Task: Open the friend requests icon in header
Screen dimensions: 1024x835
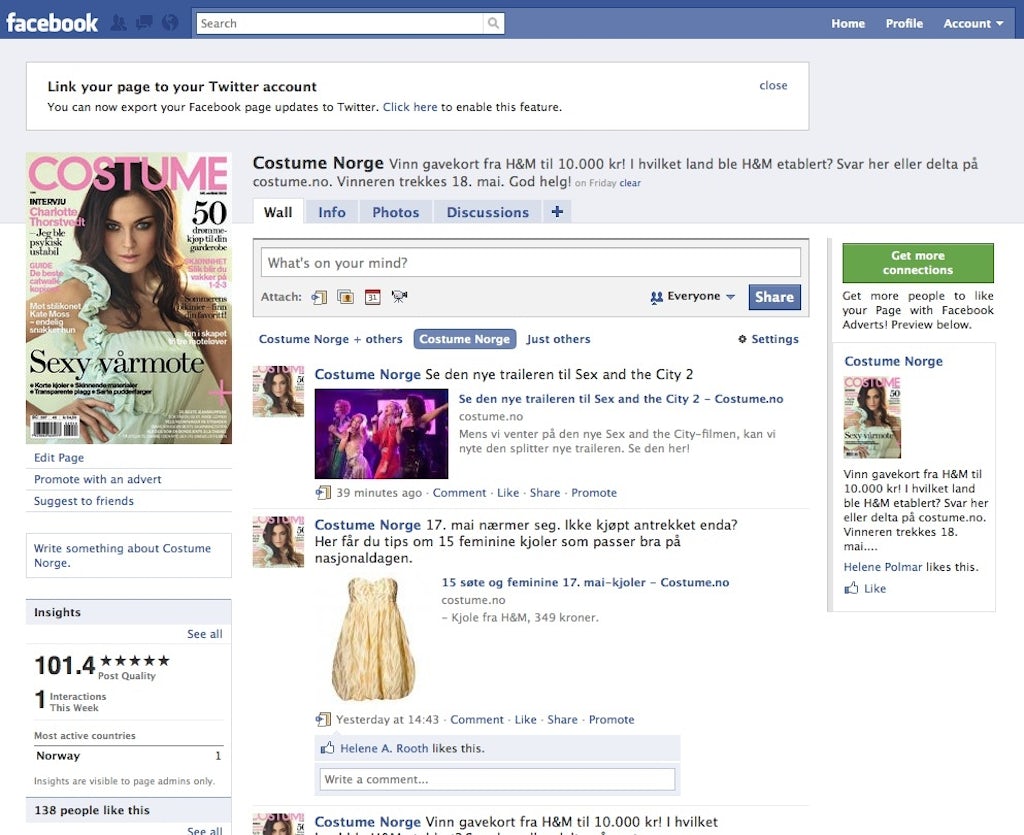Action: click(119, 23)
